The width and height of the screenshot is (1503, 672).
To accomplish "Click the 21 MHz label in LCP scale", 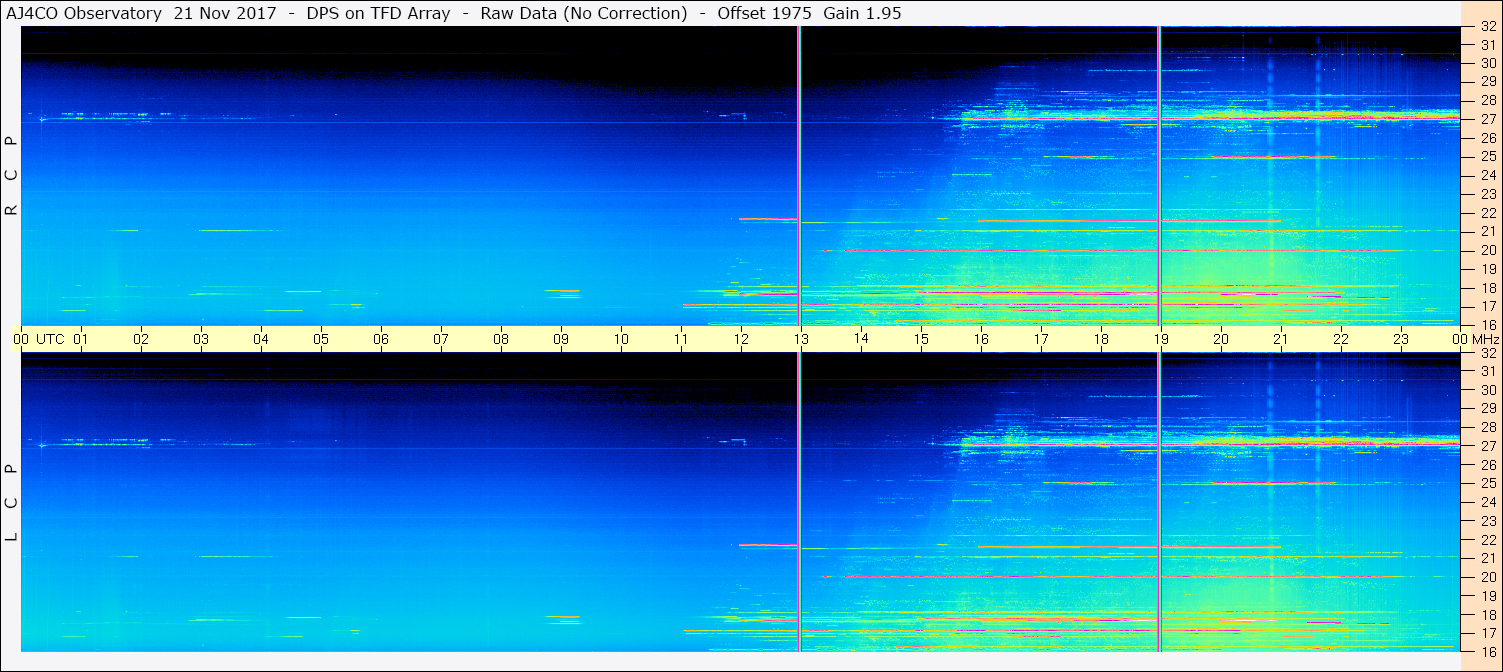I will (1488, 558).
